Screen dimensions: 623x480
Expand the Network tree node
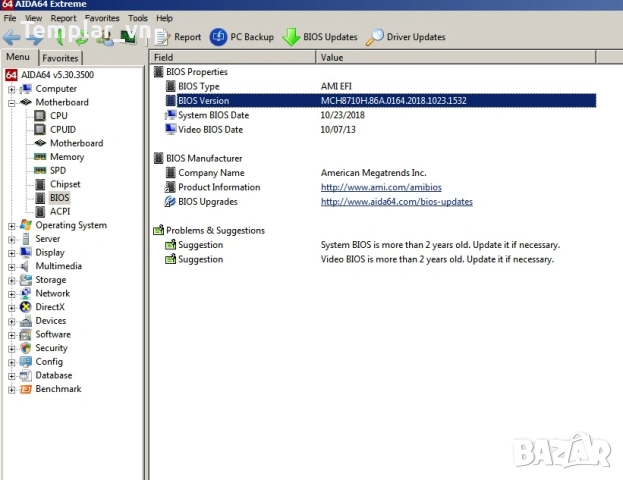(x=12, y=294)
